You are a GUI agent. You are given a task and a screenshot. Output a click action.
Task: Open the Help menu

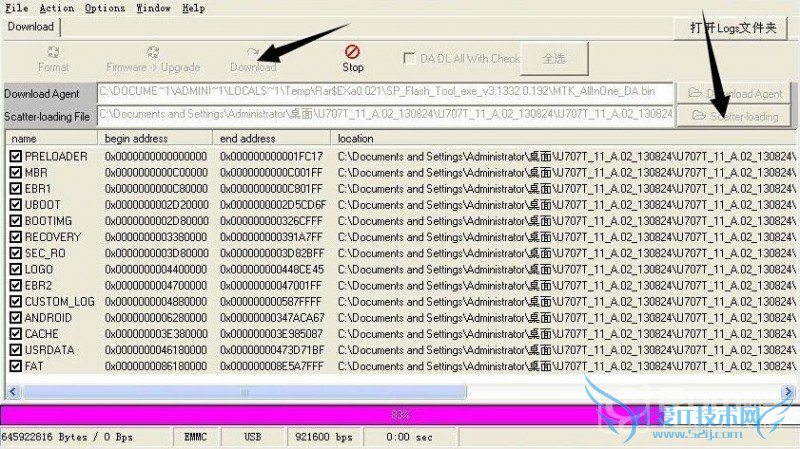(x=193, y=8)
